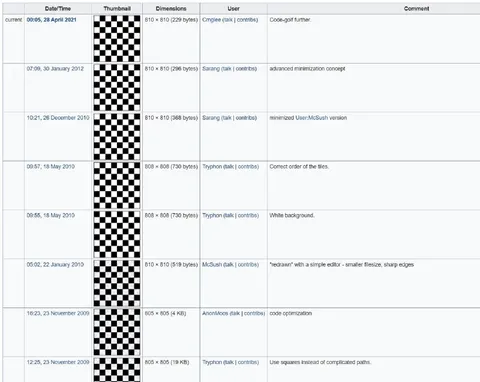
Task: Open the Cmglee user page
Action: click(x=211, y=20)
